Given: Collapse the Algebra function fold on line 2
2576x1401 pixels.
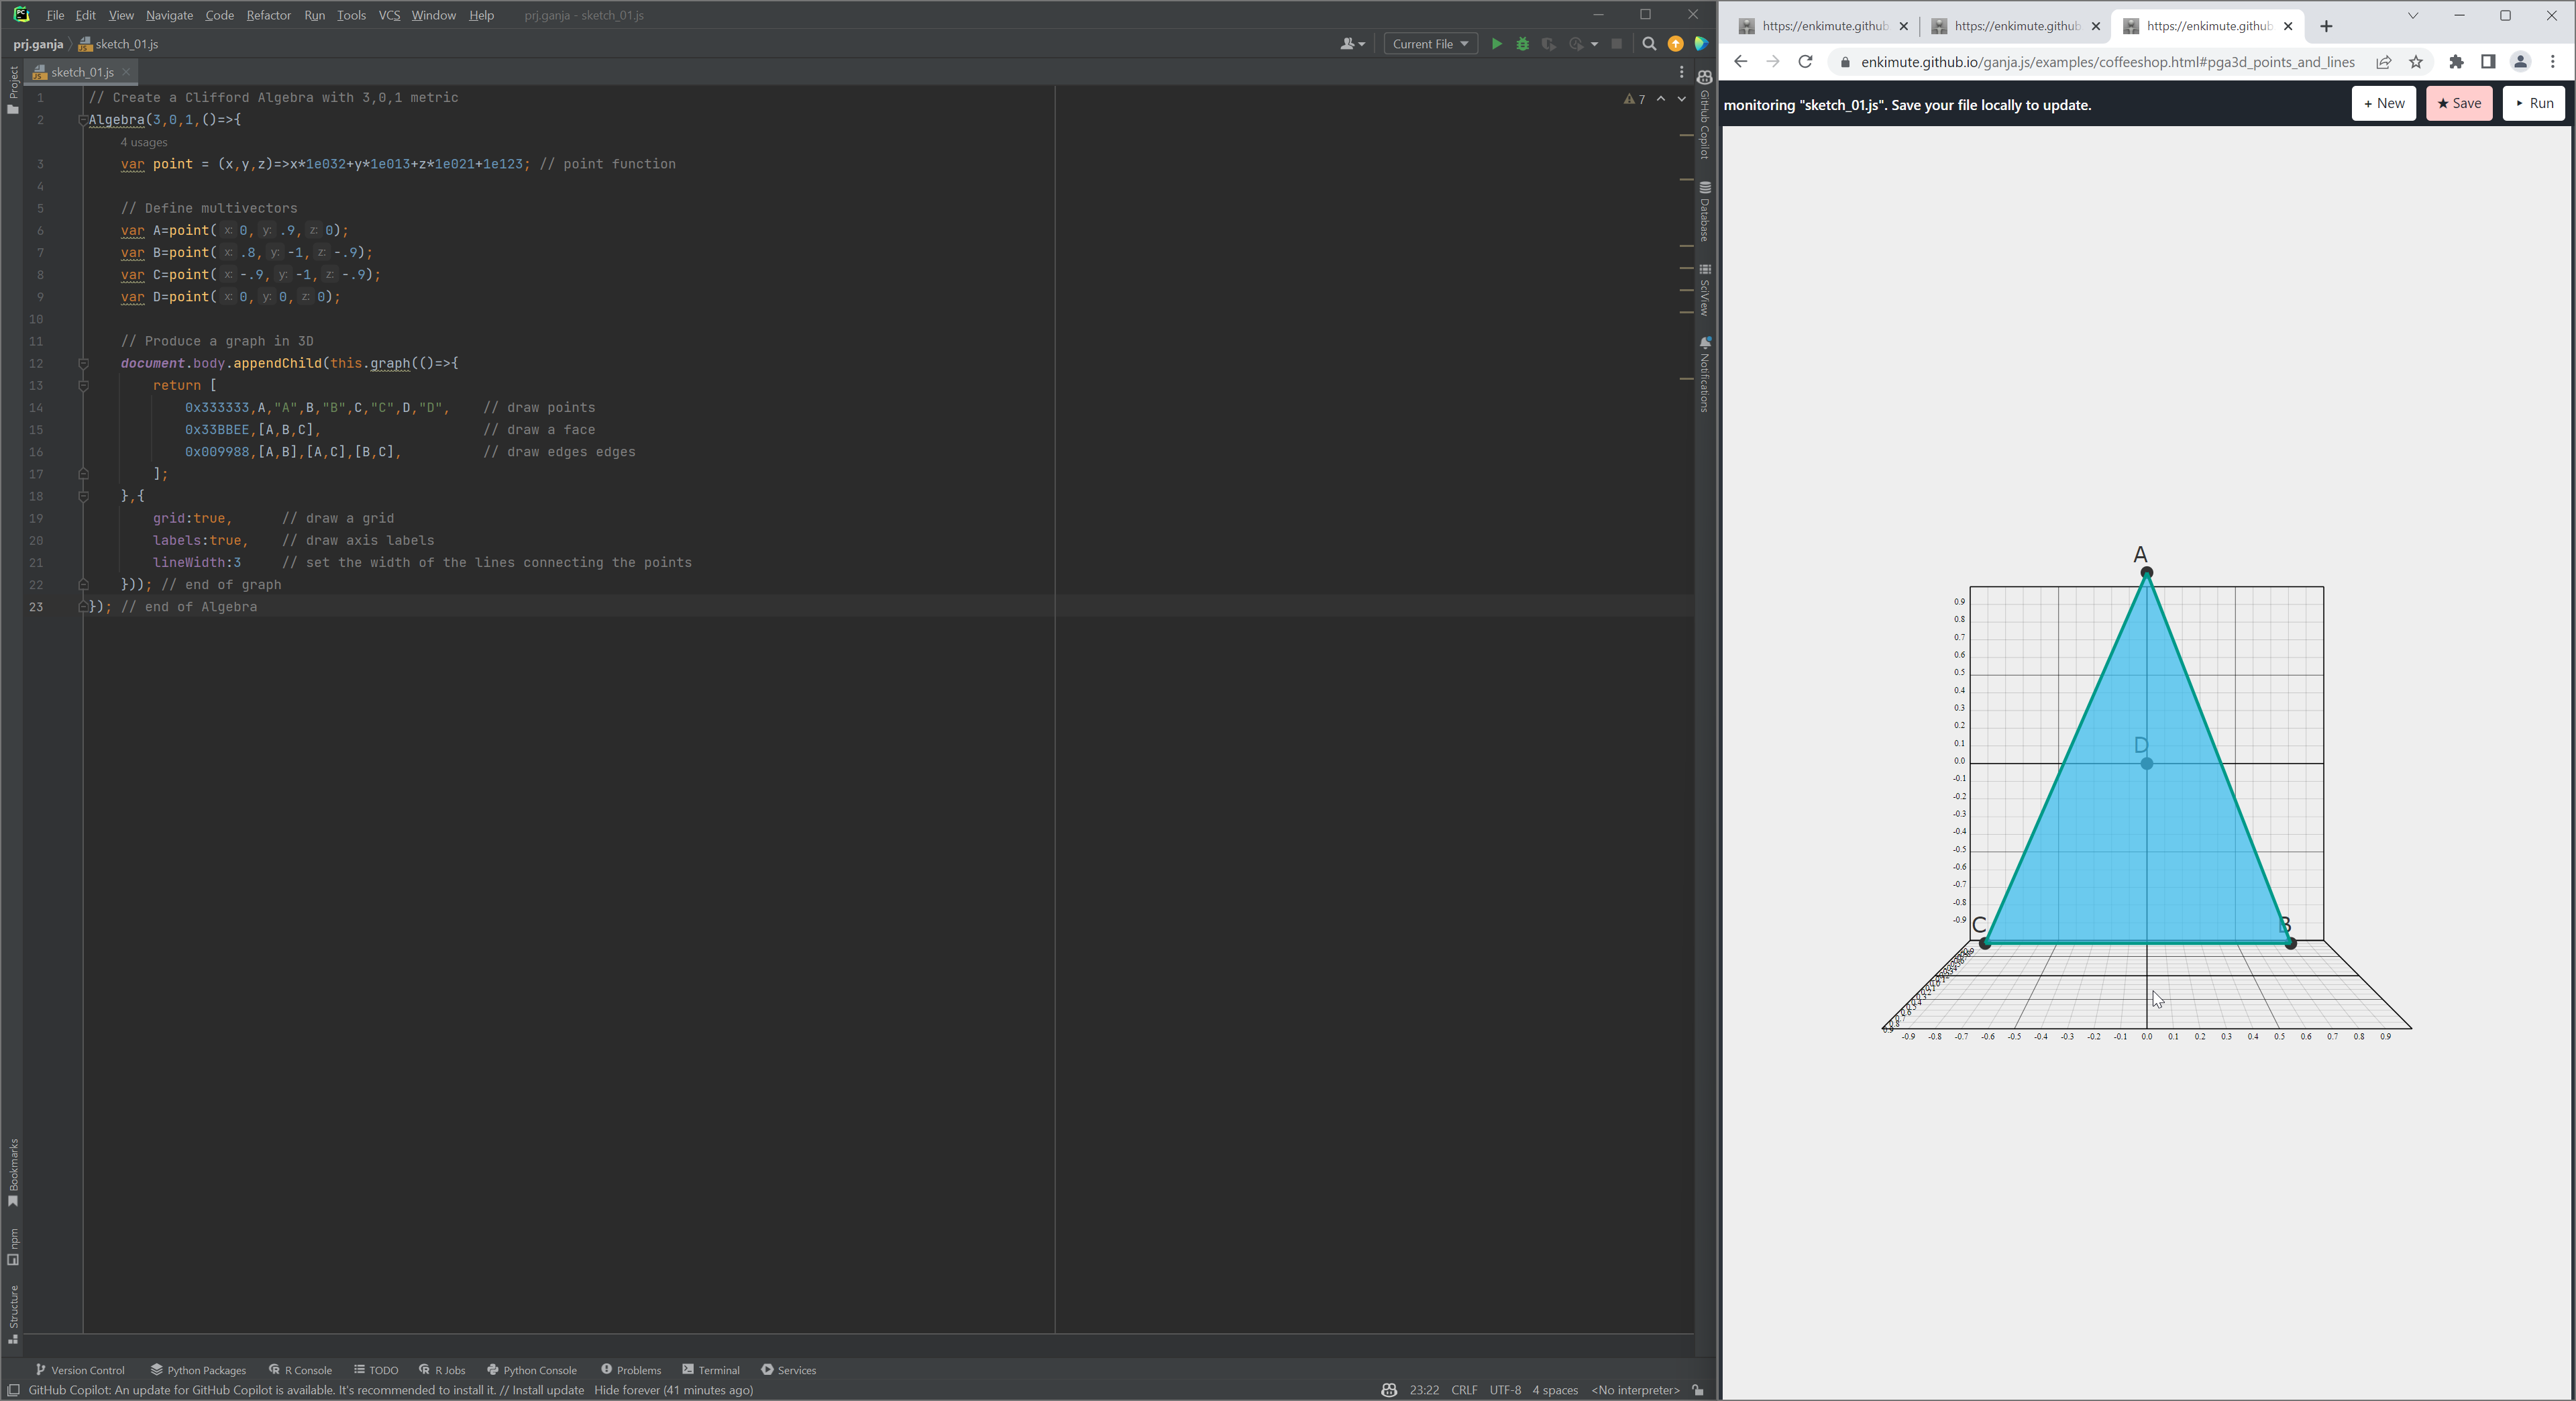Looking at the screenshot, I should click(83, 120).
